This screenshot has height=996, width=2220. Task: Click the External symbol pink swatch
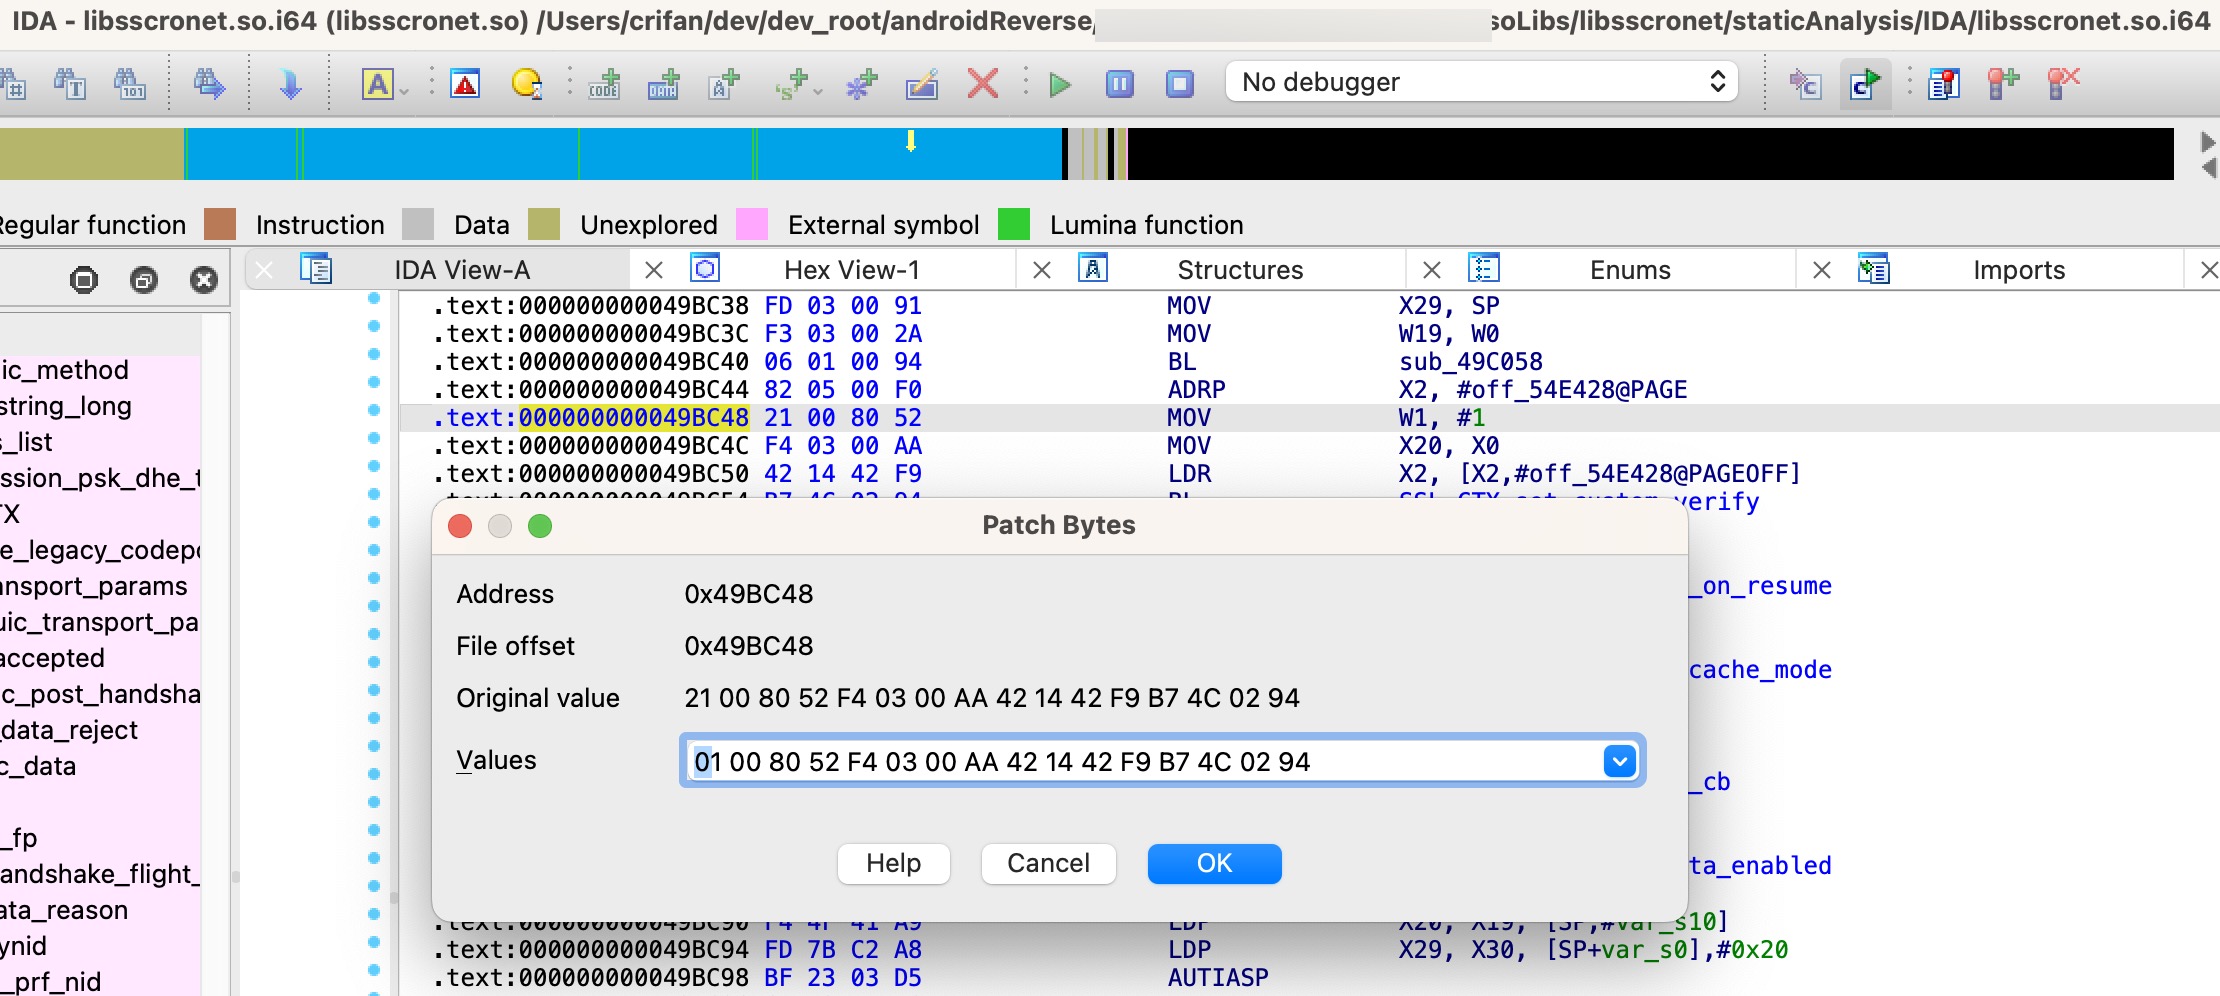tap(752, 224)
